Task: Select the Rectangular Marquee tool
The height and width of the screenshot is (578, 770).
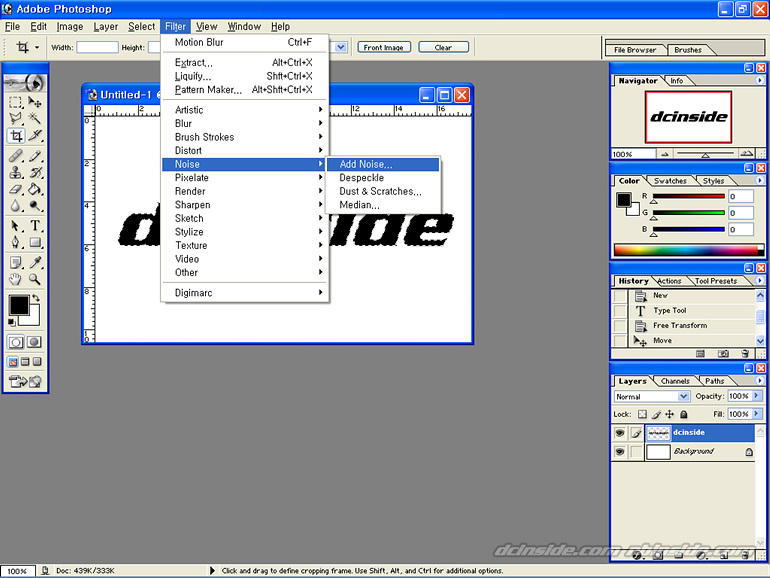Action: 15,102
